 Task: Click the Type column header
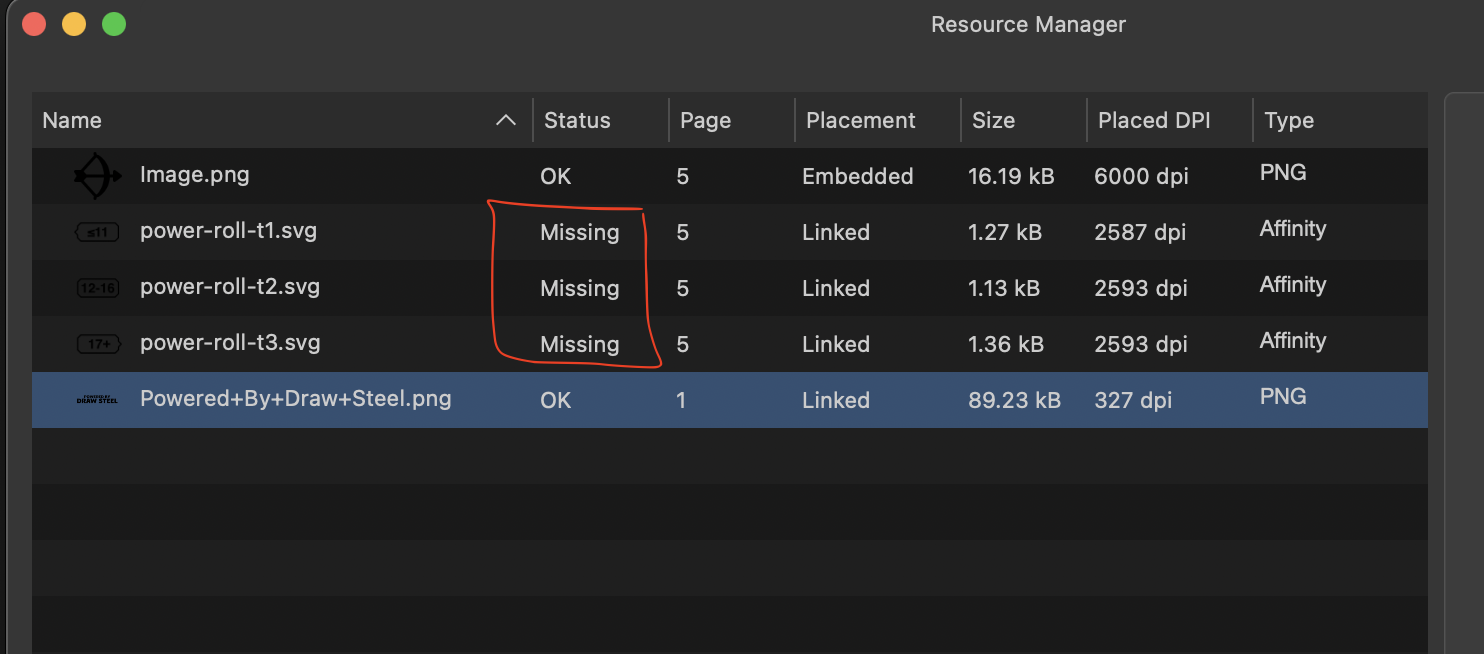pos(1288,121)
